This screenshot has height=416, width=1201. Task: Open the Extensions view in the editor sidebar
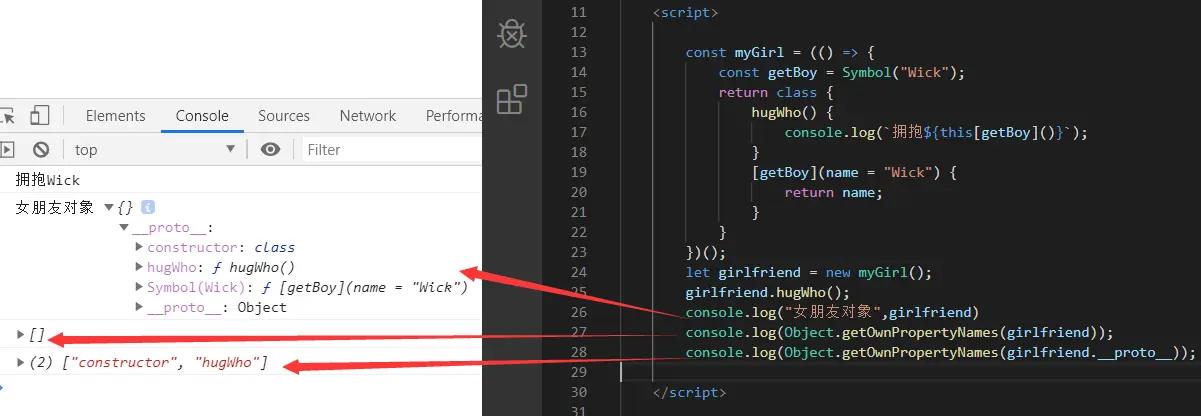(x=512, y=100)
